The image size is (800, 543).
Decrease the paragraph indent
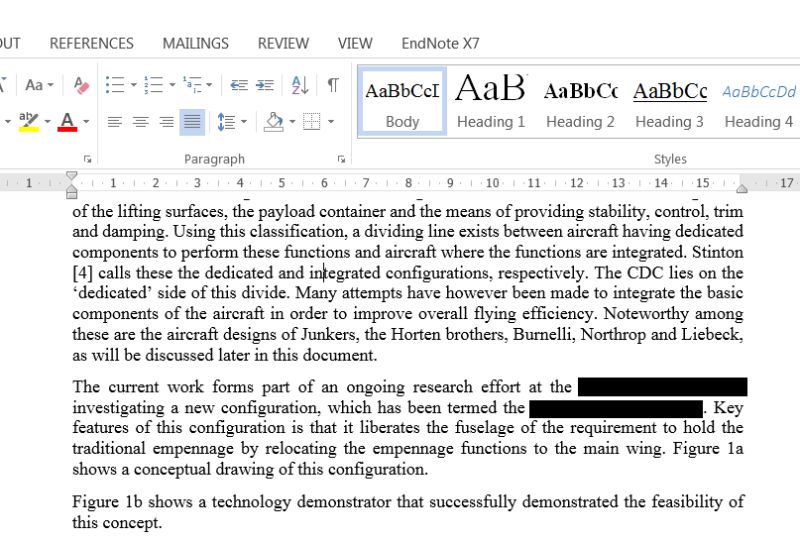pos(239,85)
